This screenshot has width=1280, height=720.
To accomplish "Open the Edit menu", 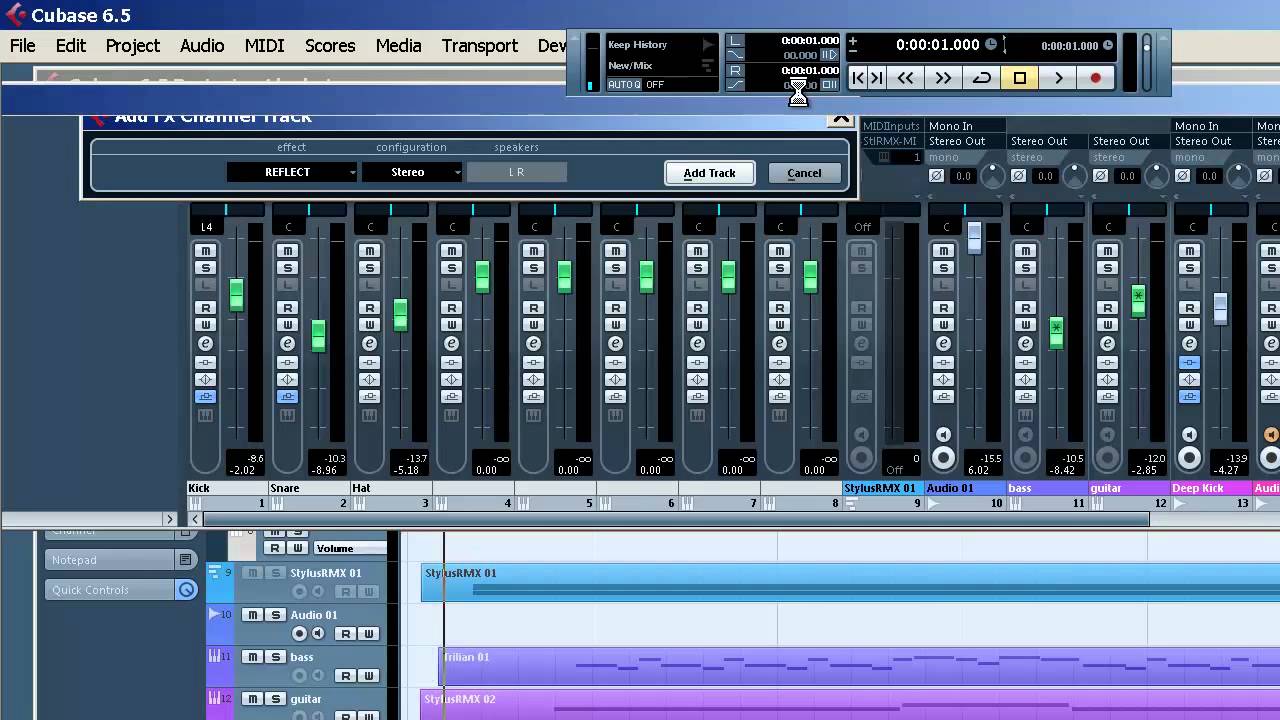I will (71, 45).
